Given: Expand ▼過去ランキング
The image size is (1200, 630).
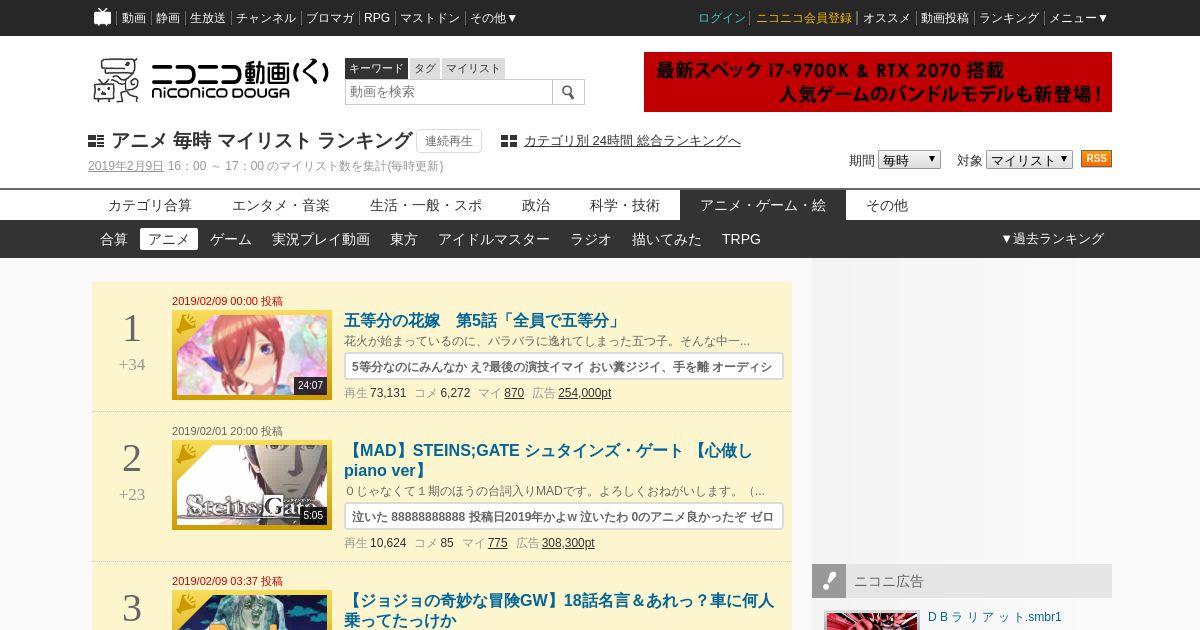Looking at the screenshot, I should [x=1052, y=239].
